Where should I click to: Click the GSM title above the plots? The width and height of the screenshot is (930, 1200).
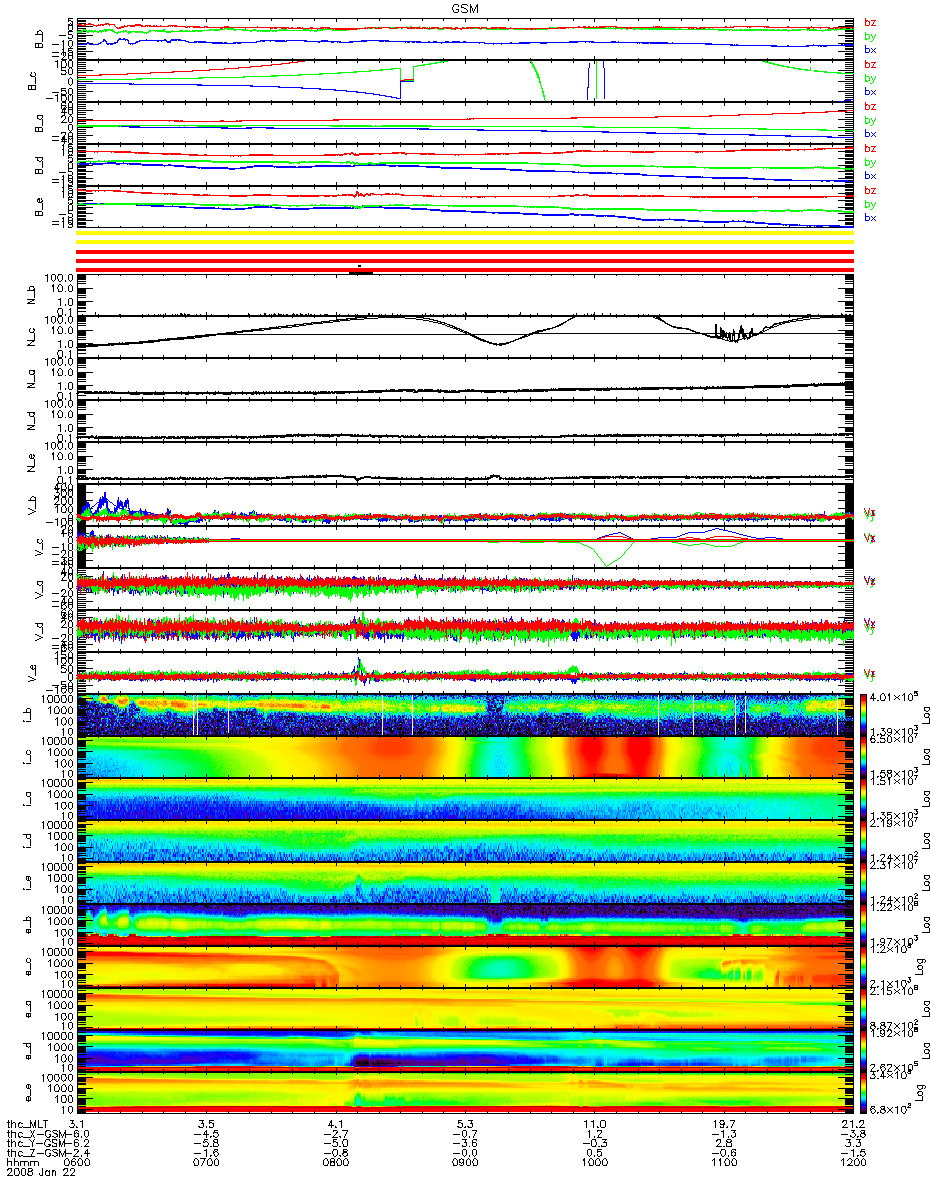pos(463,7)
